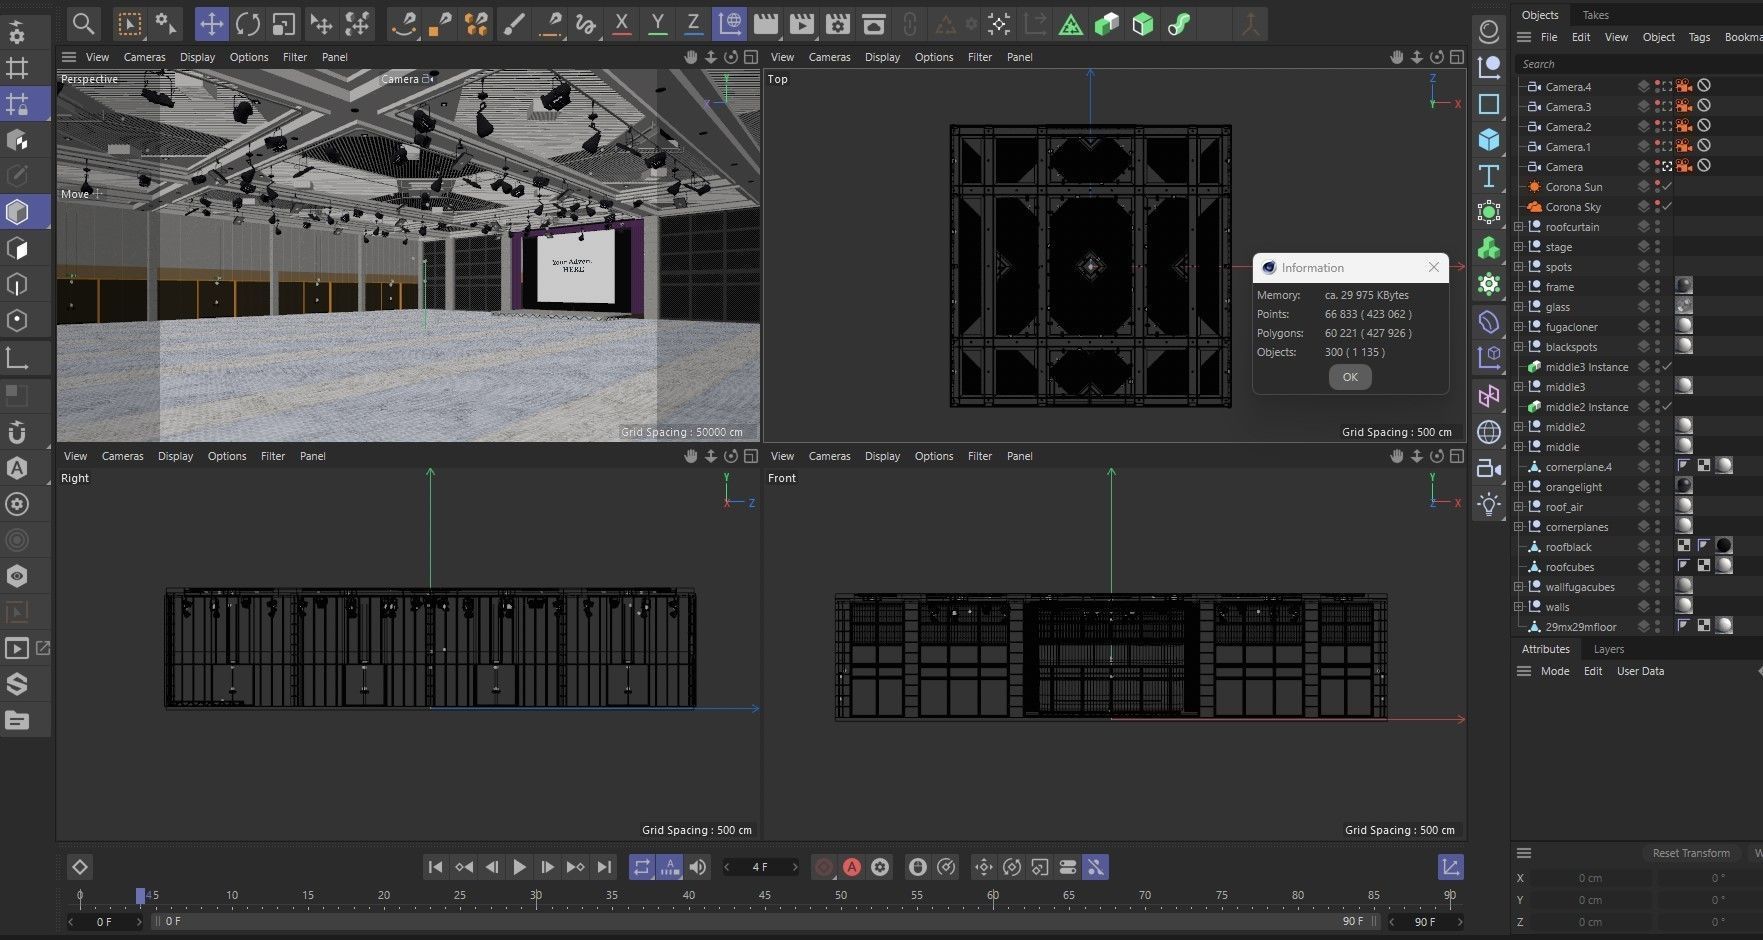Toggle Corona Sun enable checkmark

click(1667, 187)
